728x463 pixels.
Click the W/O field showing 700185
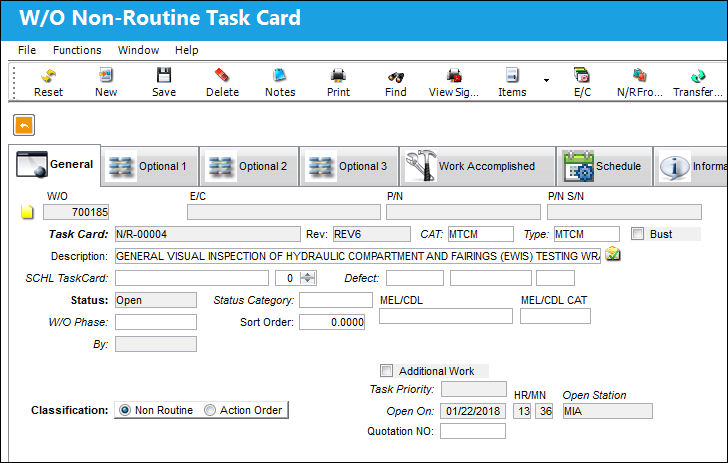76,212
